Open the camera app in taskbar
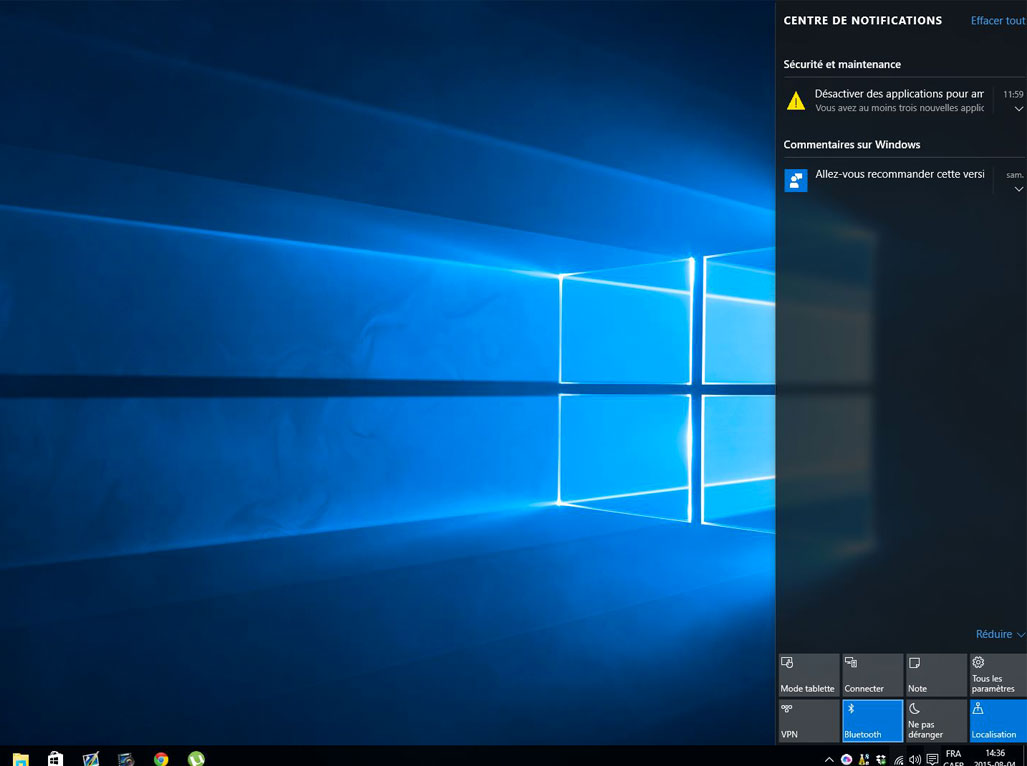 tap(126, 759)
